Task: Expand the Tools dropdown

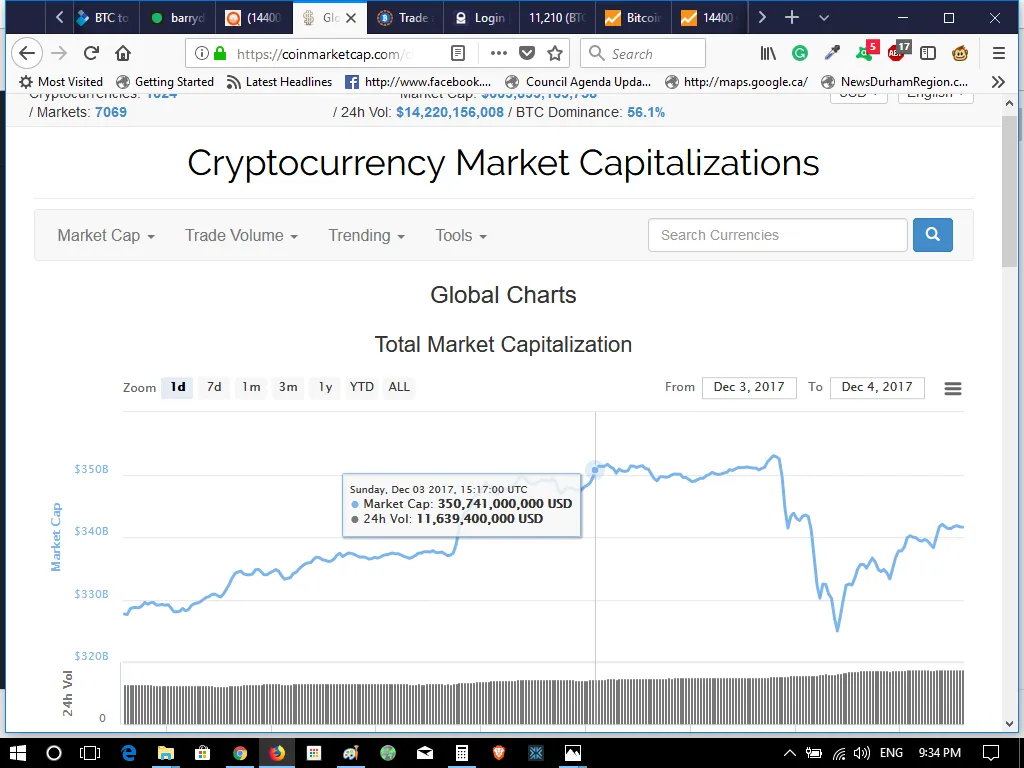Action: (461, 236)
